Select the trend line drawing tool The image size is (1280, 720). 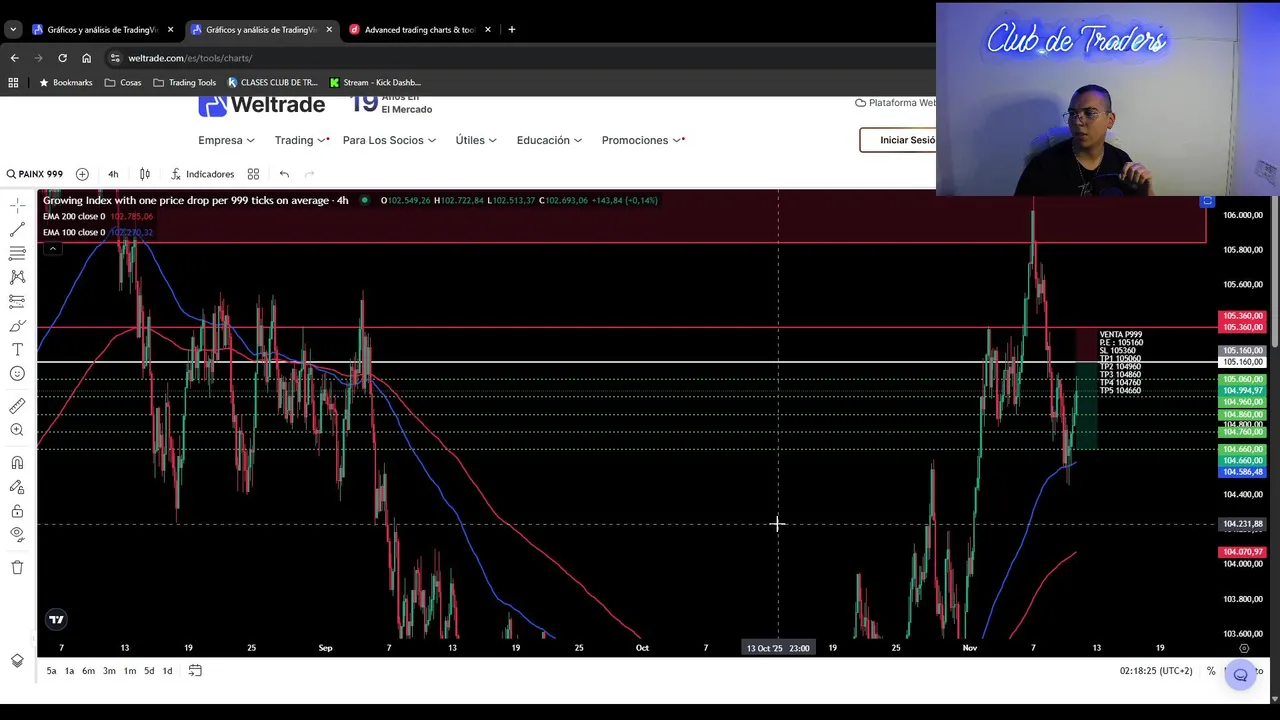click(x=17, y=229)
